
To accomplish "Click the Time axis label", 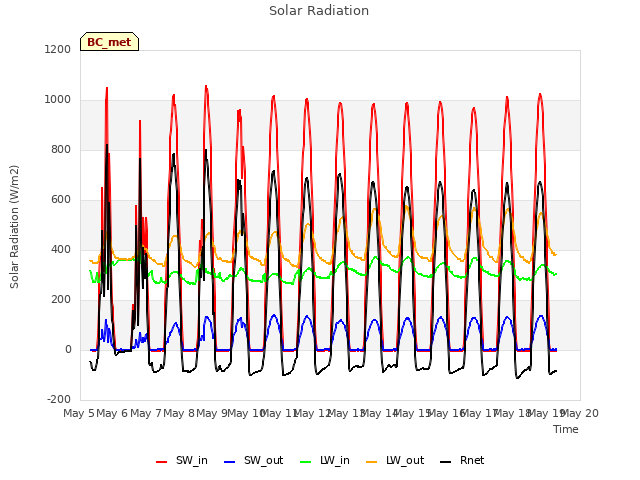I will point(566,429).
